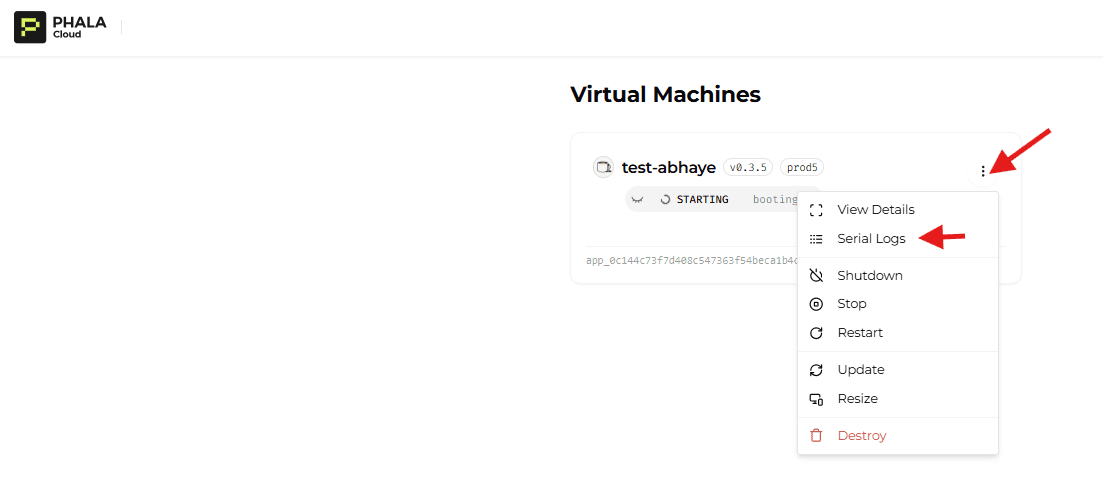
Task: Choose the Update menu option
Action: click(860, 370)
